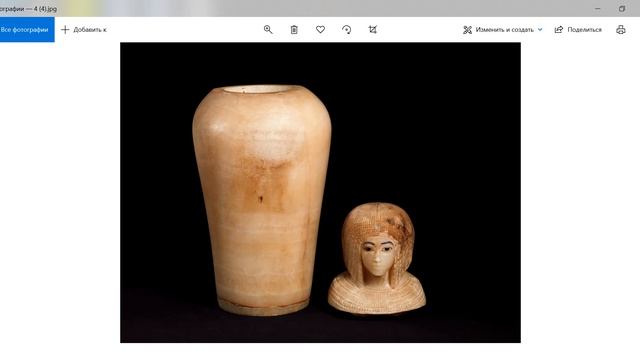Click the plus icon for Добавить к
Viewport: 640px width, 360px height.
(65, 29)
